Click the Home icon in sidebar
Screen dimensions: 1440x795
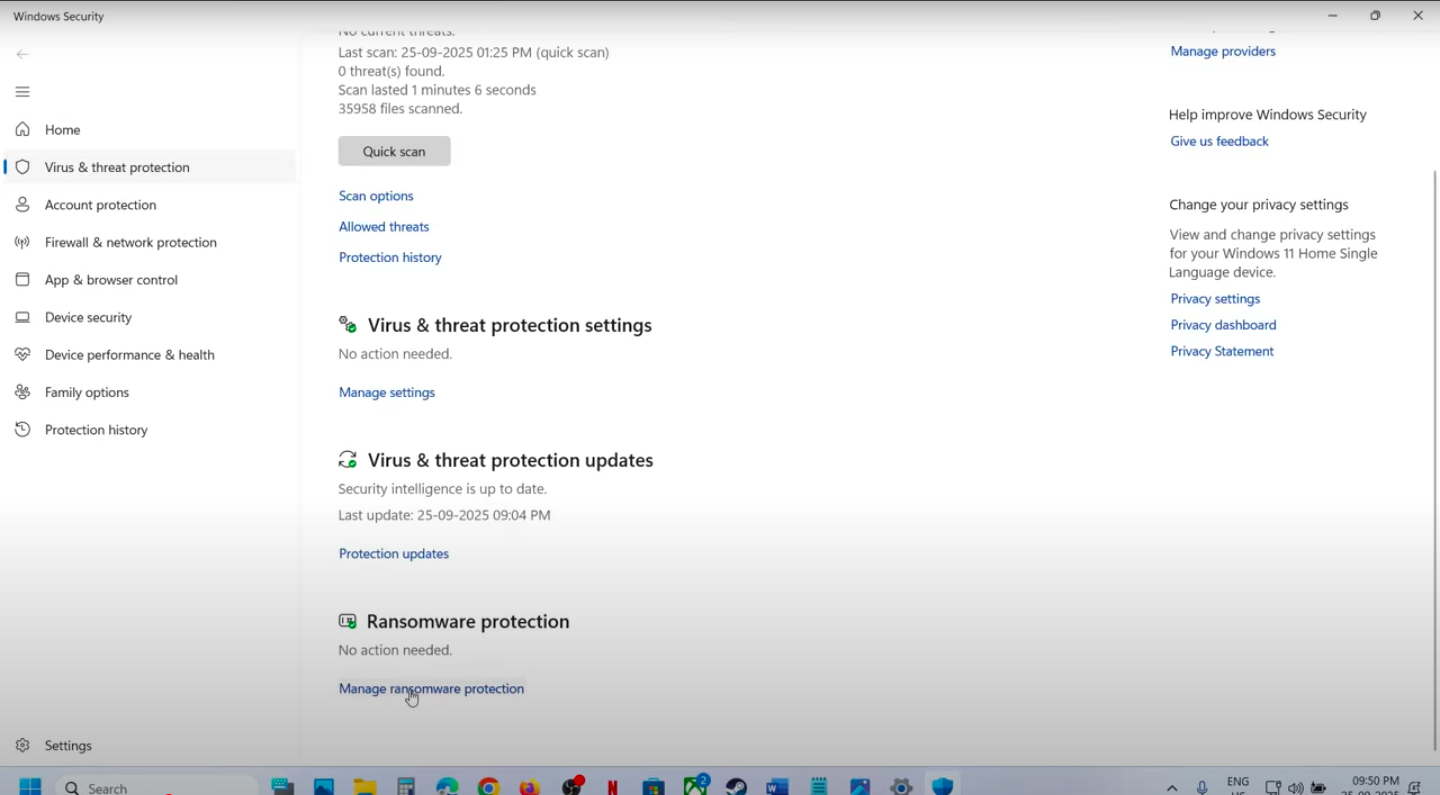point(22,130)
